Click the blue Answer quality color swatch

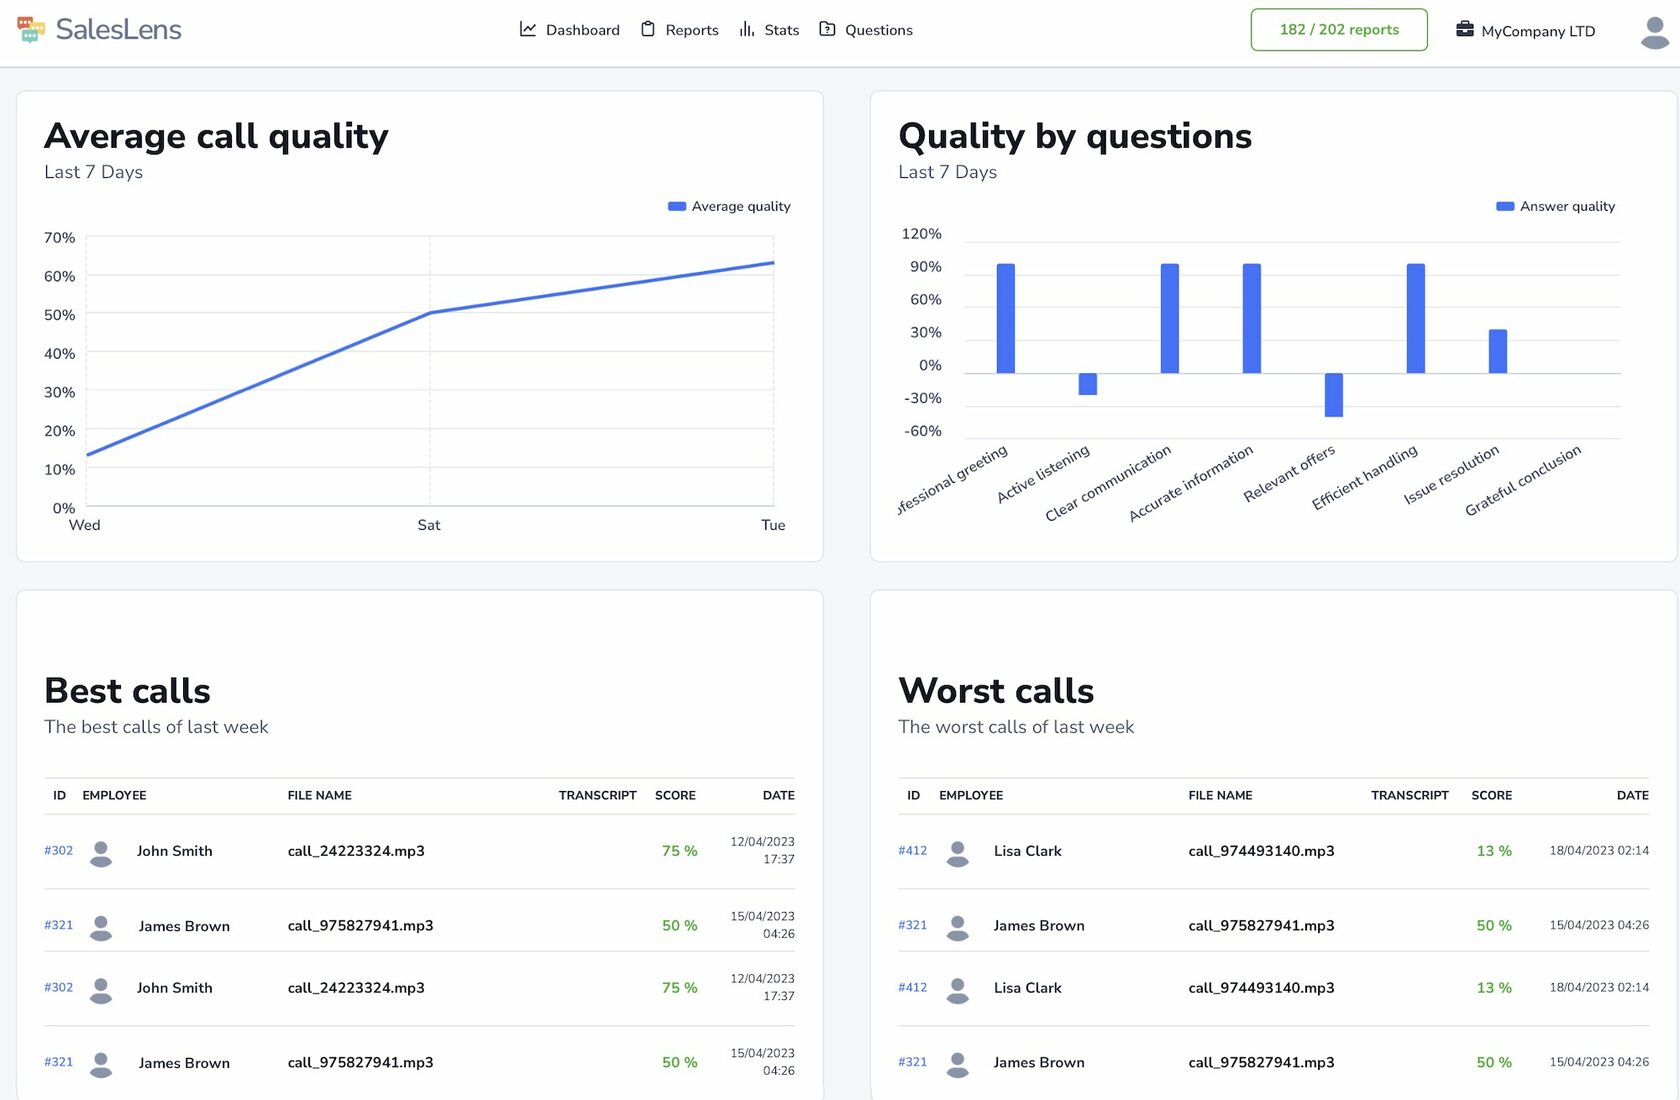pos(1505,205)
